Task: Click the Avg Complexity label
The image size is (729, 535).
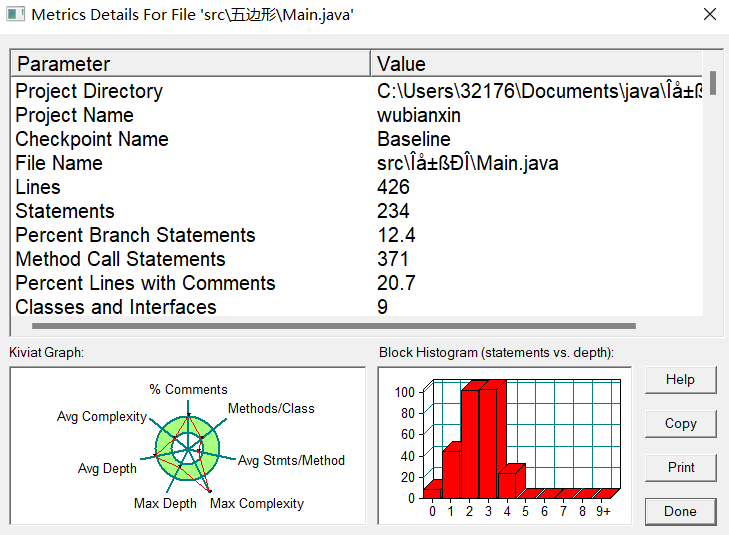Action: [x=102, y=416]
